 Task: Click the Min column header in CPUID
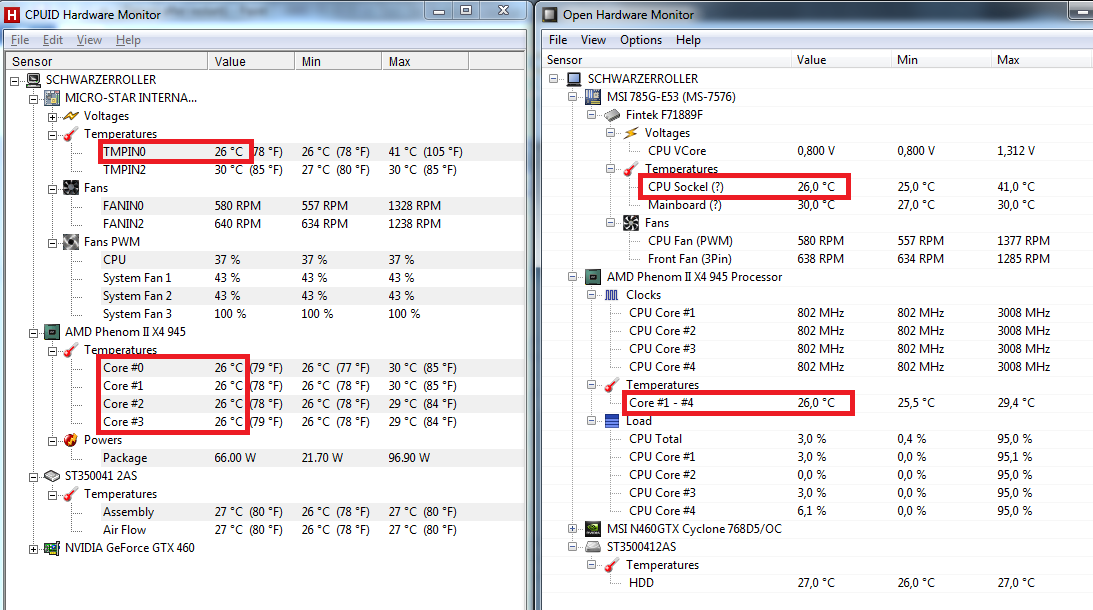[338, 61]
